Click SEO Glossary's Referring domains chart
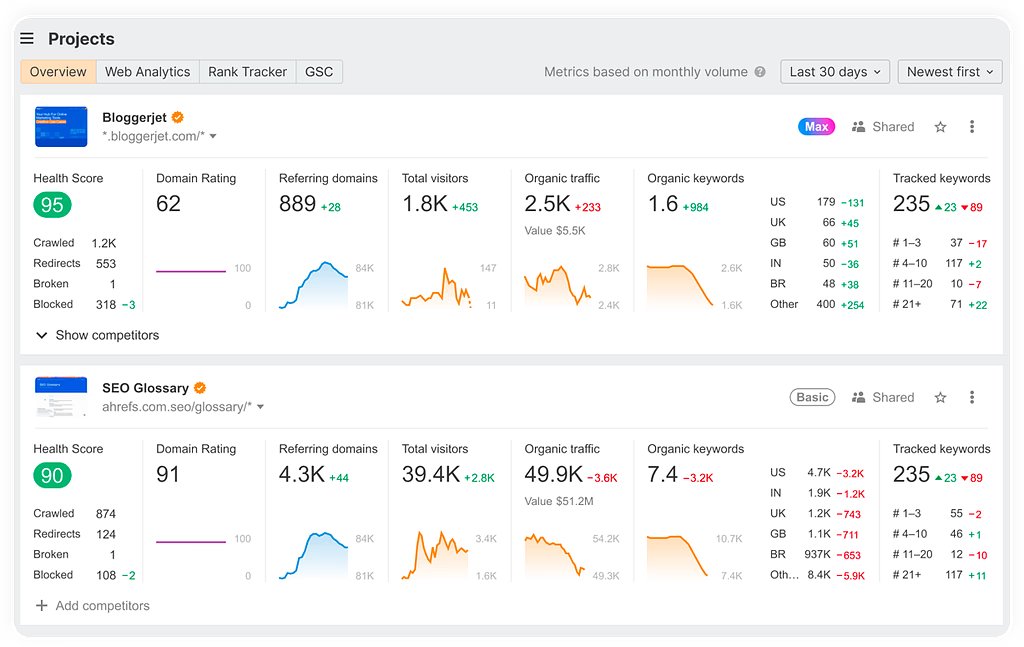Image resolution: width=1024 pixels, height=647 pixels. pos(313,556)
